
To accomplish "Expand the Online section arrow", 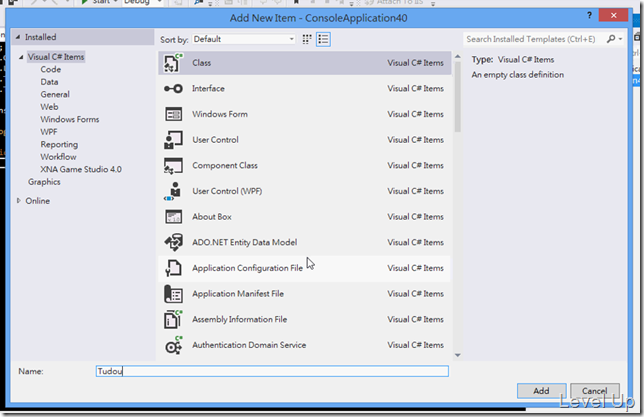I will pos(18,200).
